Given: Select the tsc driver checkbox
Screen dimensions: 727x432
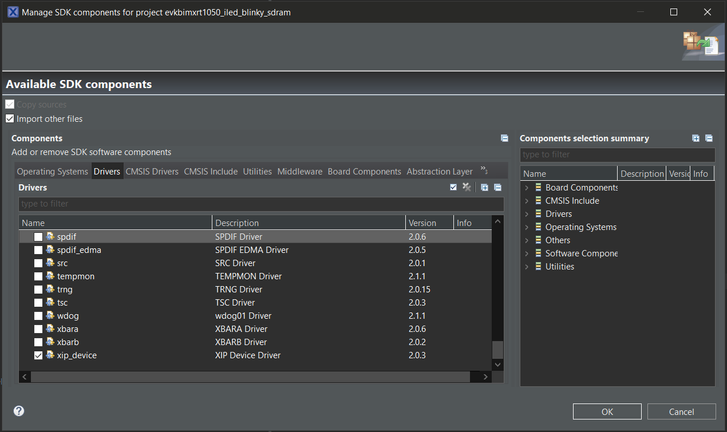Looking at the screenshot, I should click(38, 303).
